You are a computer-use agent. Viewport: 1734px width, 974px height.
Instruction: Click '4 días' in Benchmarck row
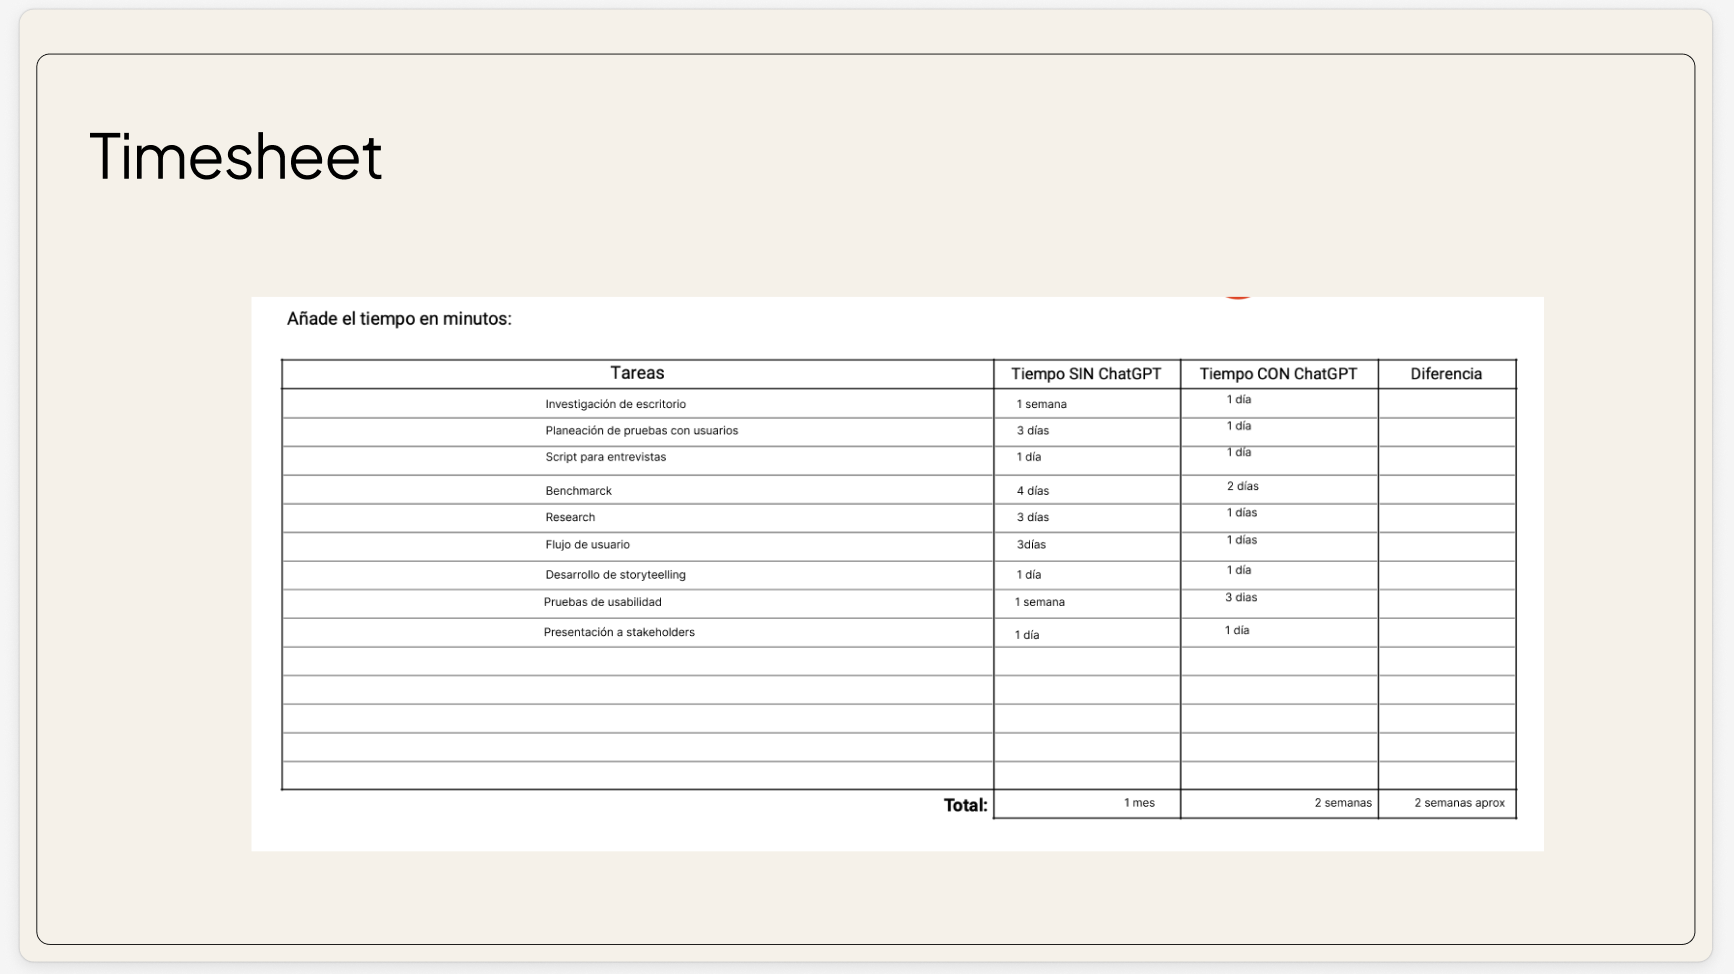click(x=1033, y=491)
